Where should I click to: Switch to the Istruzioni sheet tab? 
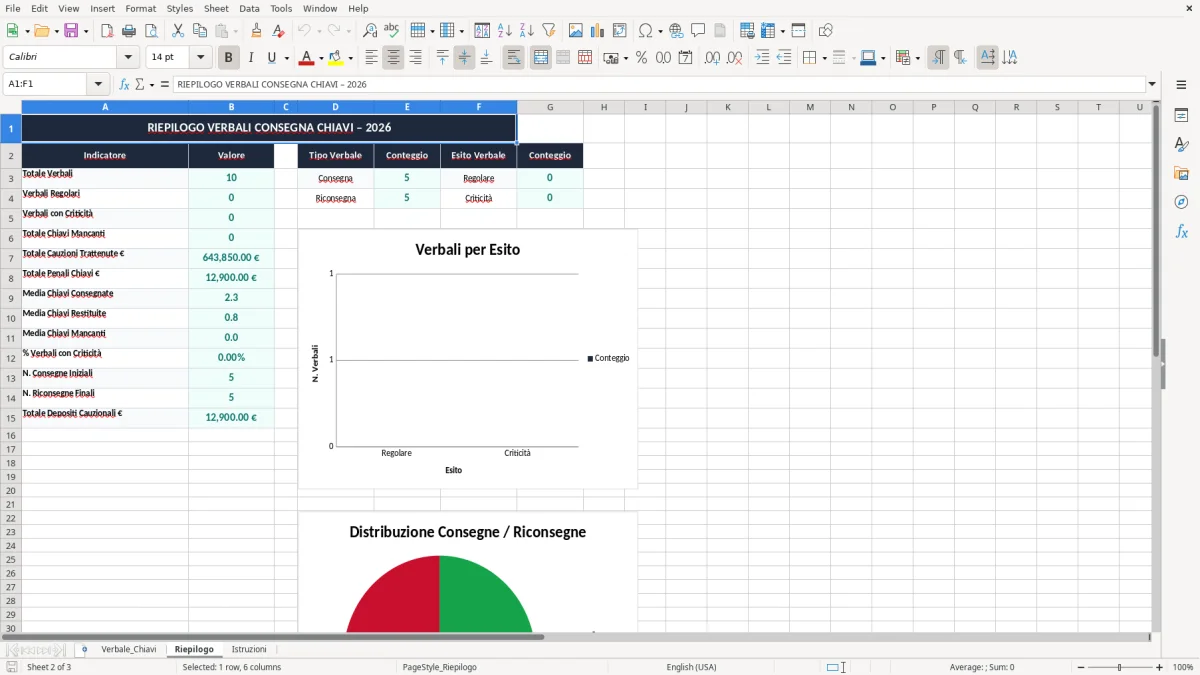[249, 649]
